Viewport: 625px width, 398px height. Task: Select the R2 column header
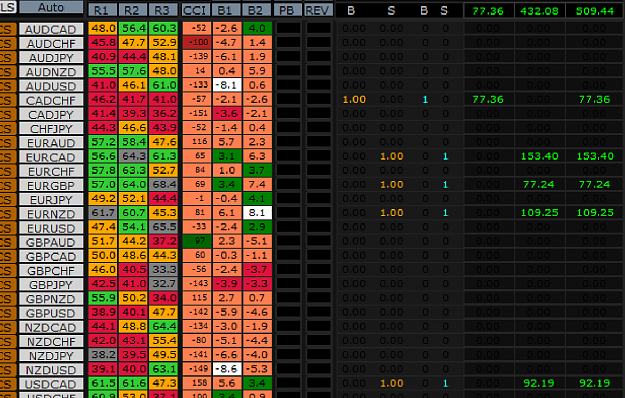(133, 10)
